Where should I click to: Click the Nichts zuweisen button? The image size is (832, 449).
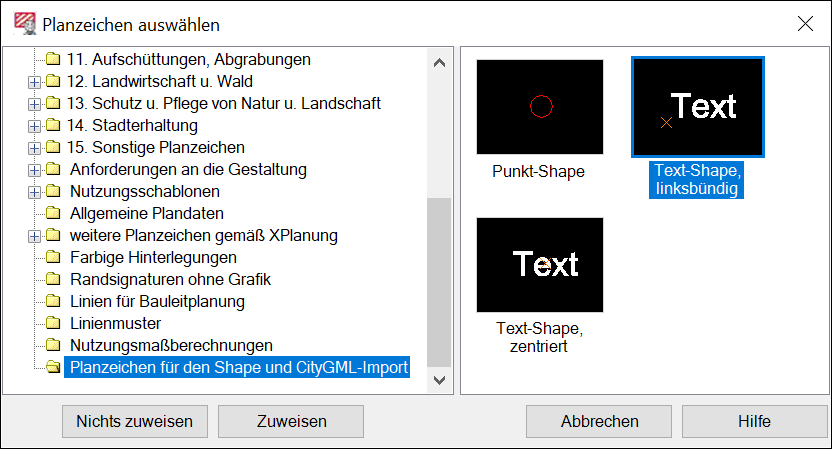click(x=135, y=422)
